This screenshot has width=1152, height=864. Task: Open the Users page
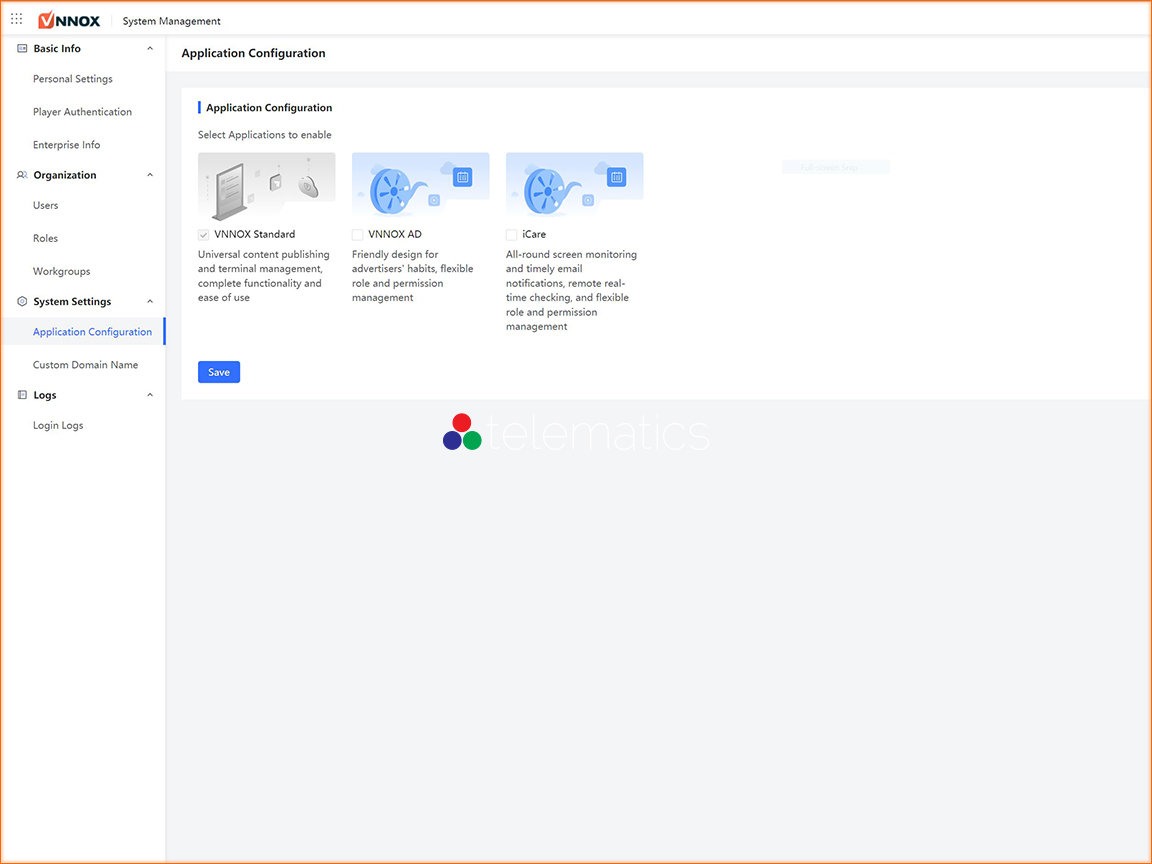click(x=46, y=205)
